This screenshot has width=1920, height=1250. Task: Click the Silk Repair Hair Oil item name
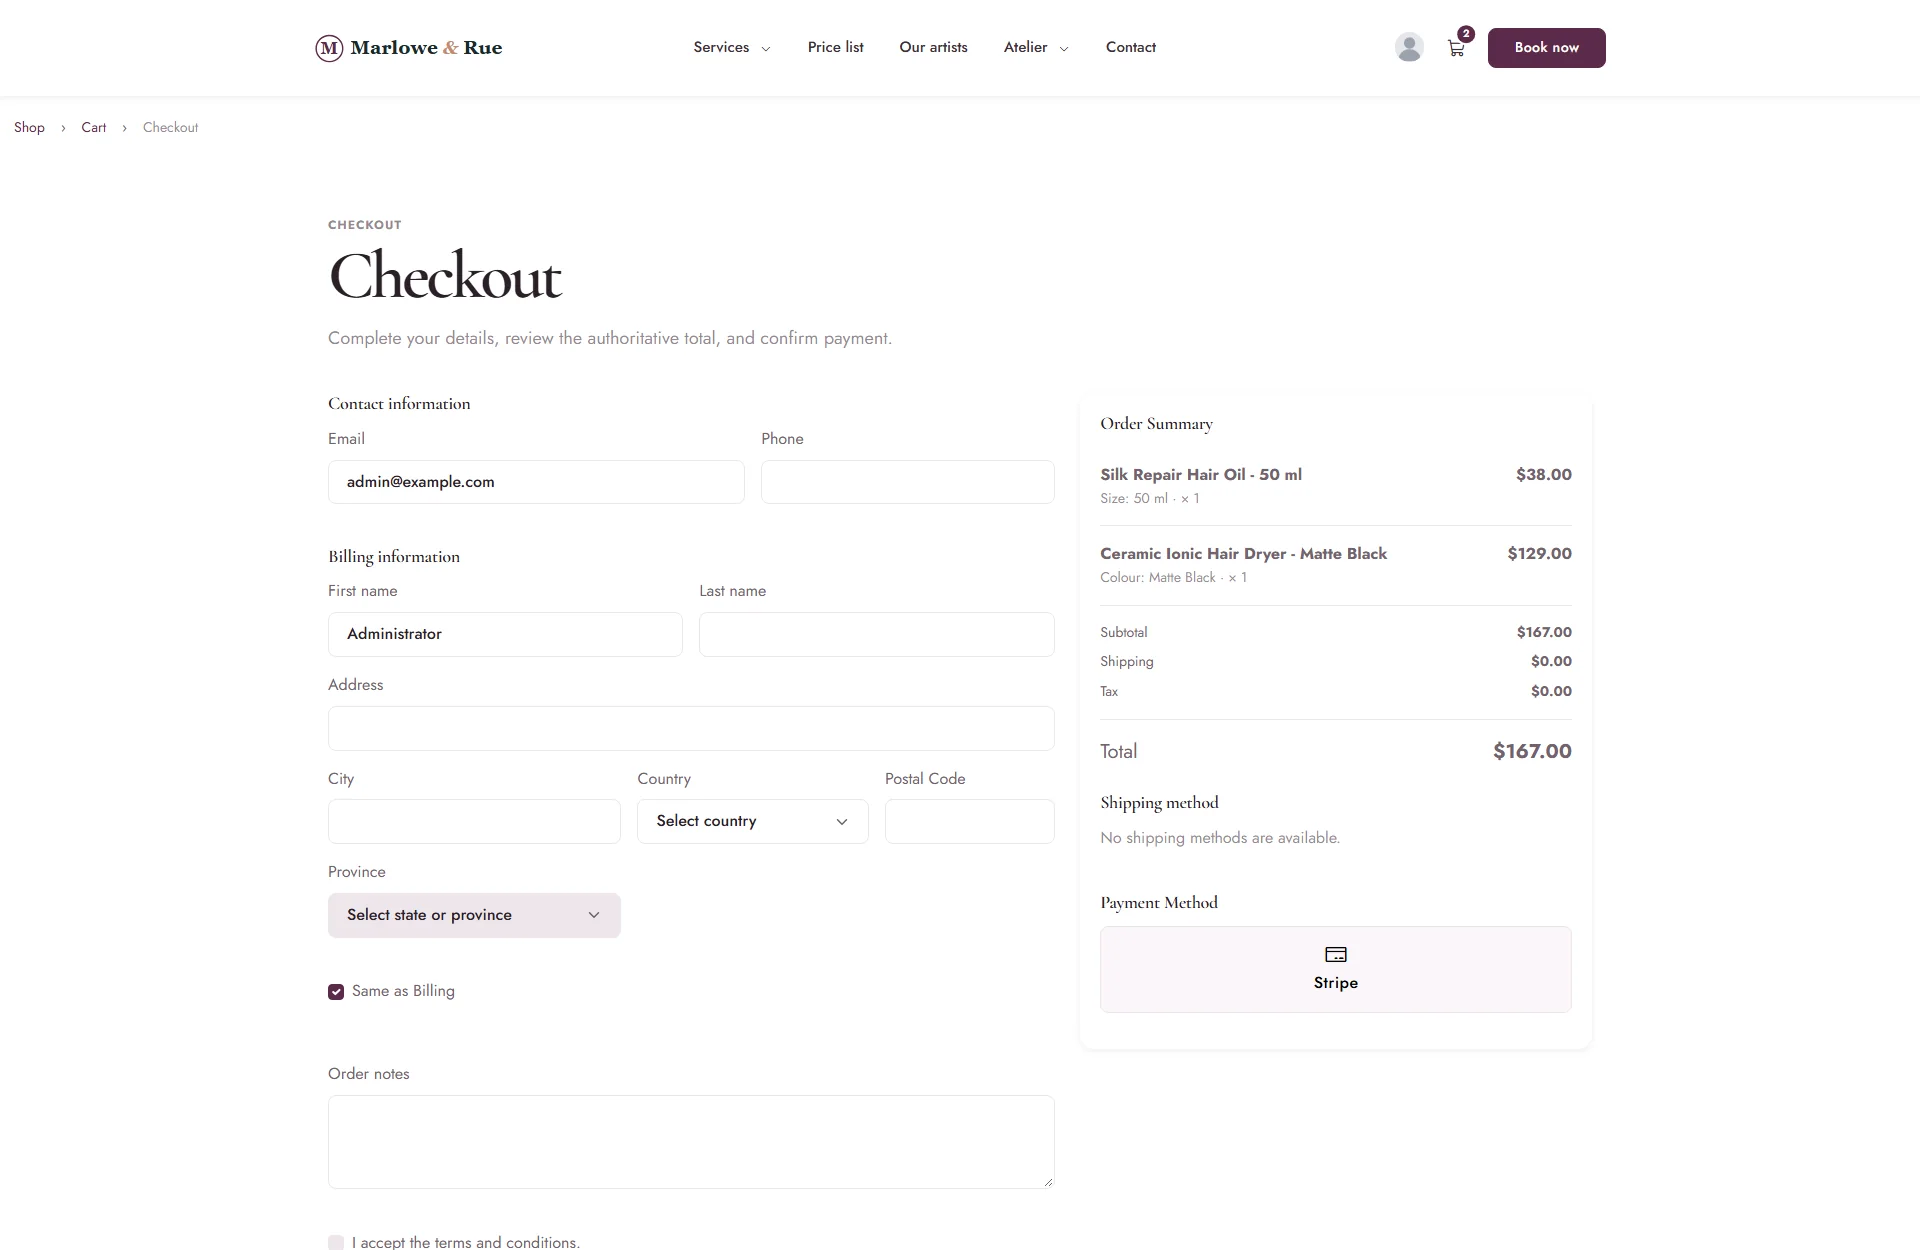1201,475
